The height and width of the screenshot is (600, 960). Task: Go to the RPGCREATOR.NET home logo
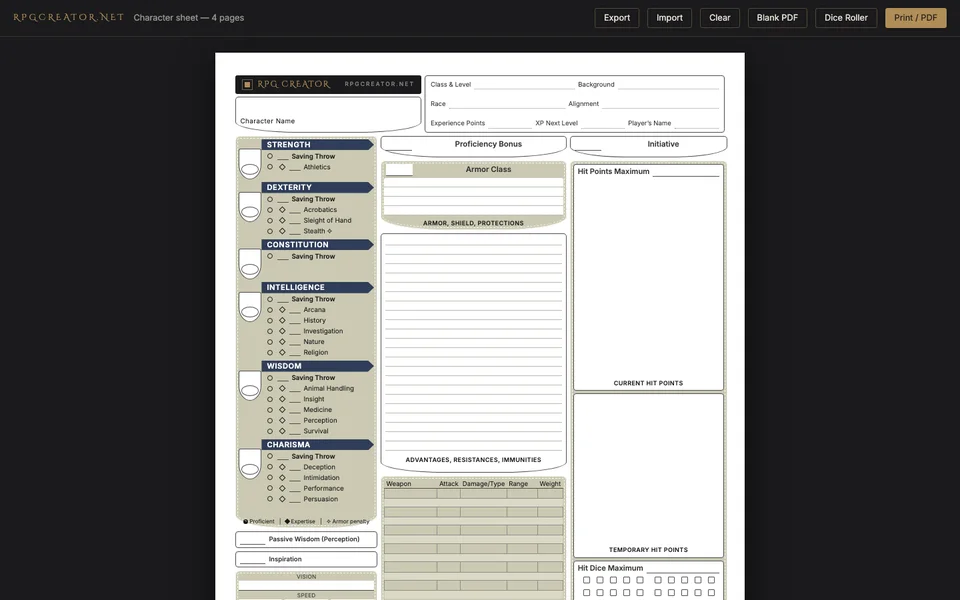click(x=68, y=17)
